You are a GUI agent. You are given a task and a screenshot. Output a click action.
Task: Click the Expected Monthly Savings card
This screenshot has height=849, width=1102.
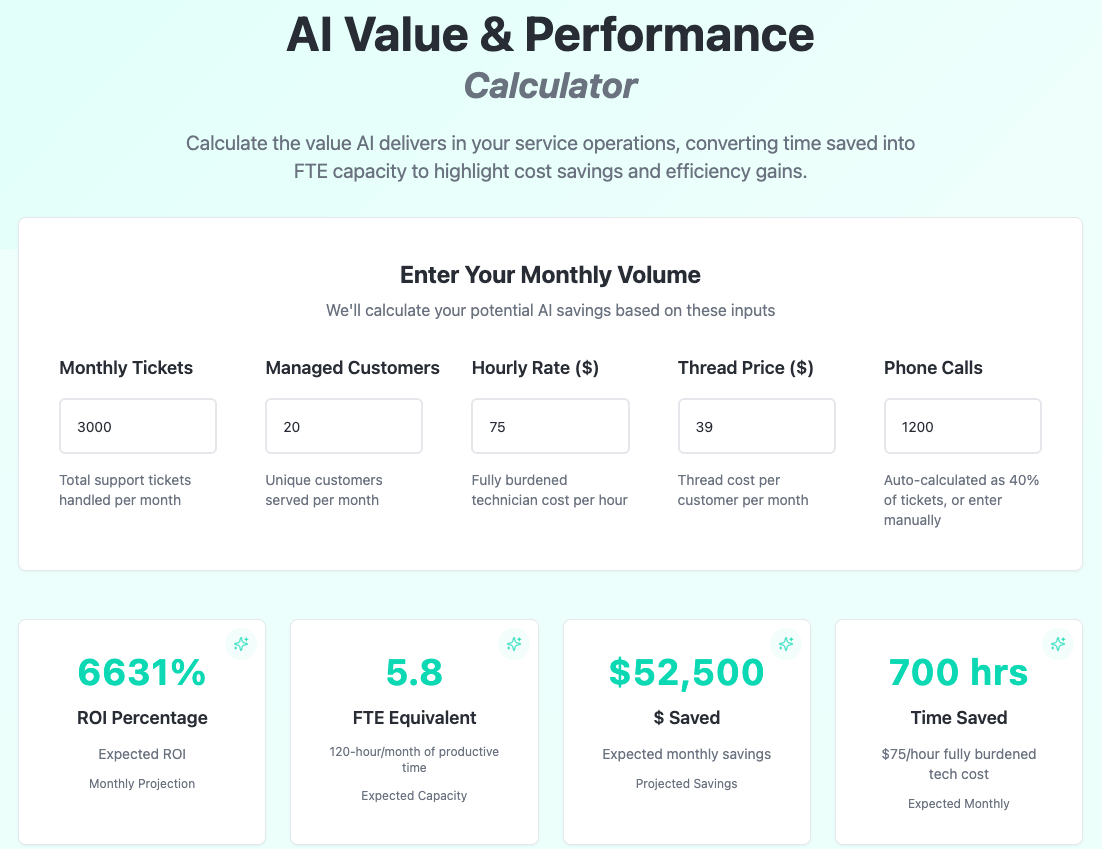(x=686, y=731)
